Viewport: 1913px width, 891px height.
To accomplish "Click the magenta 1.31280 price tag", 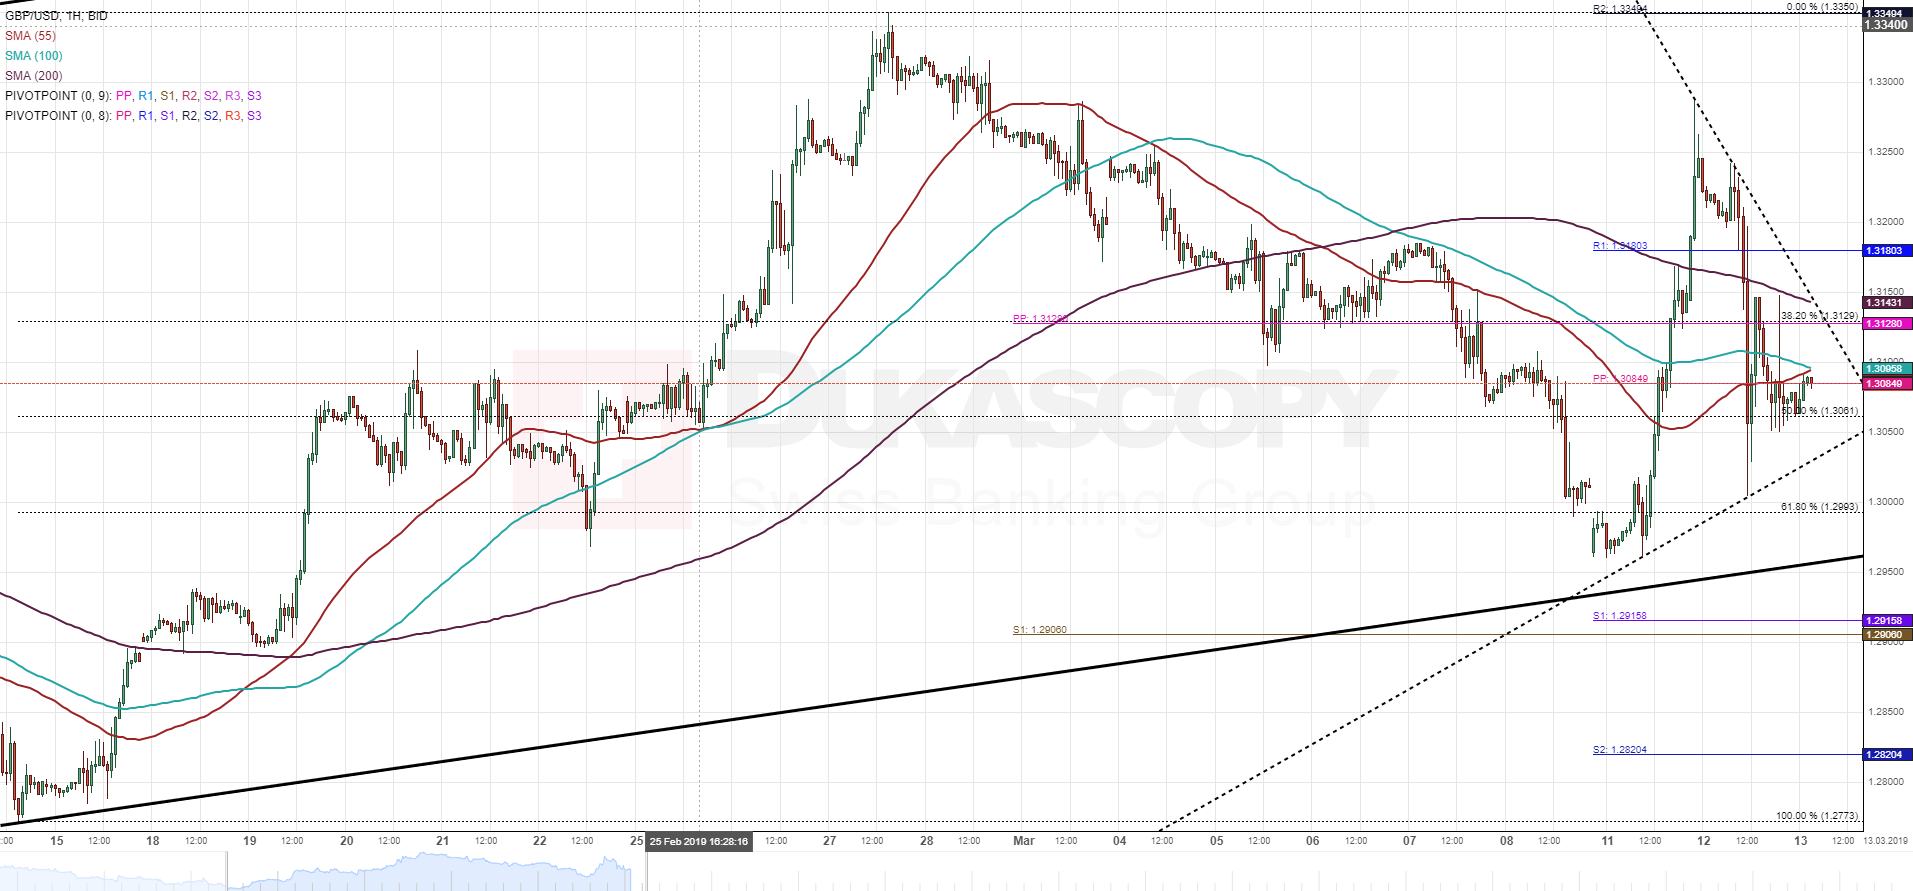I will coord(1886,324).
